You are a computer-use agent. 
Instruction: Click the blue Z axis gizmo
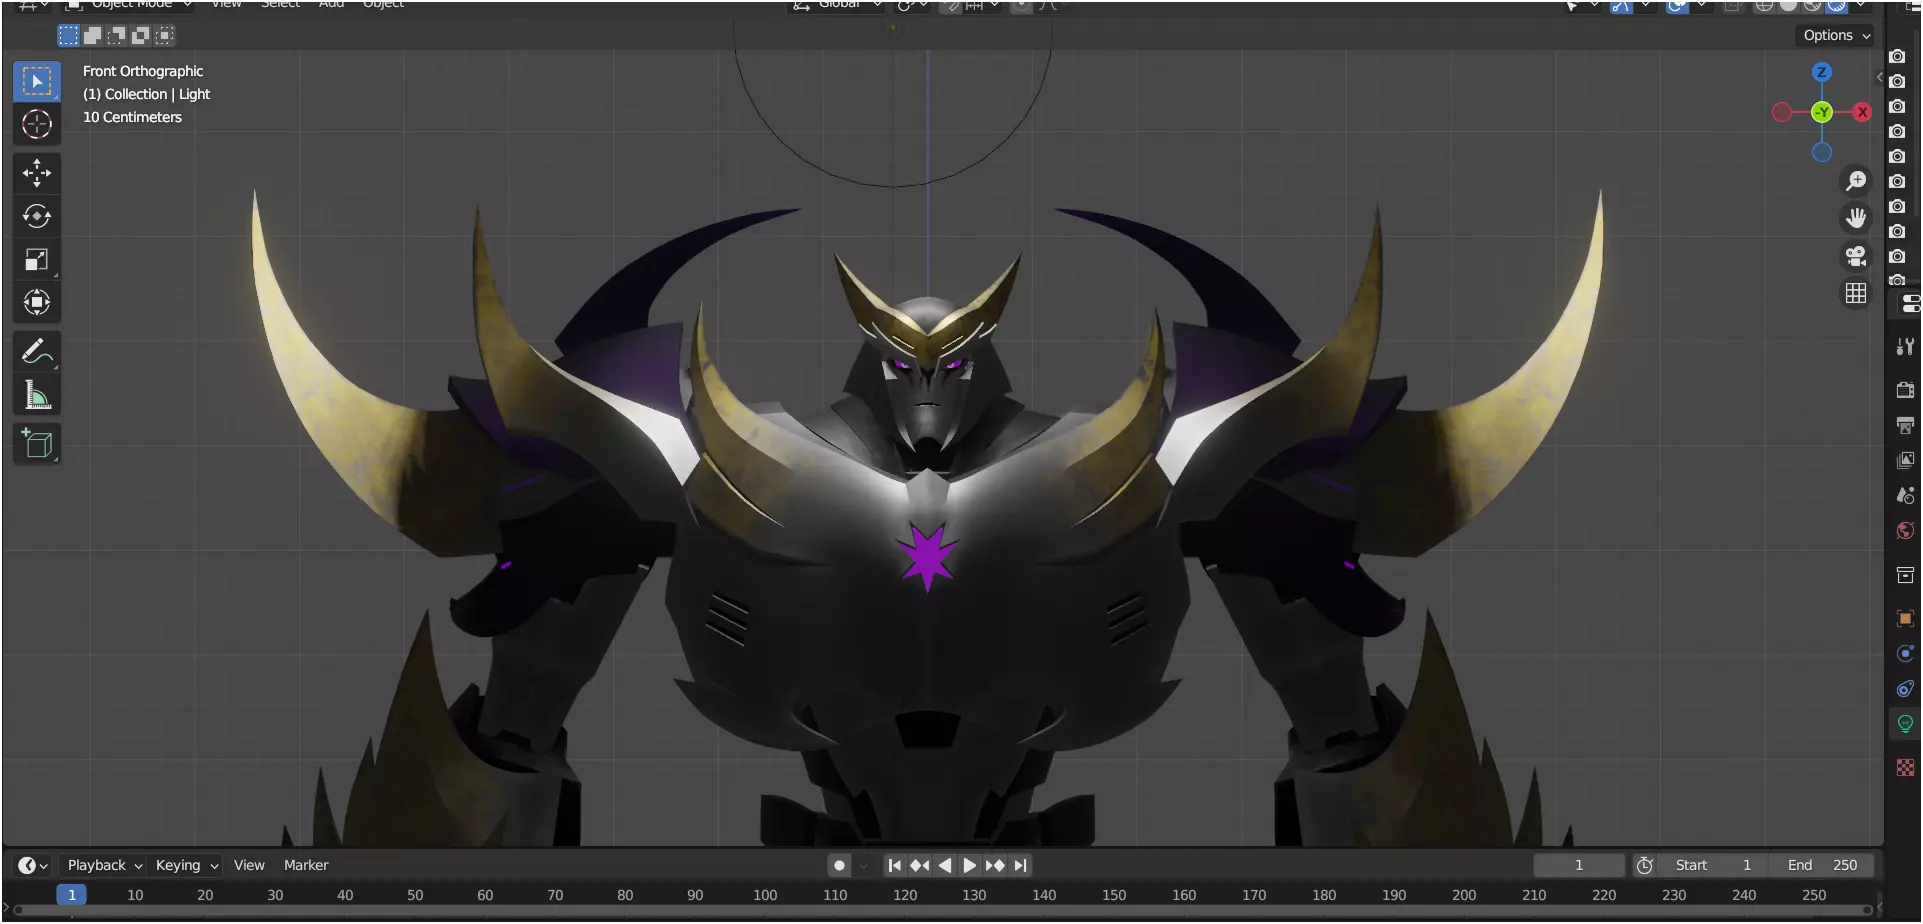pyautogui.click(x=1822, y=72)
